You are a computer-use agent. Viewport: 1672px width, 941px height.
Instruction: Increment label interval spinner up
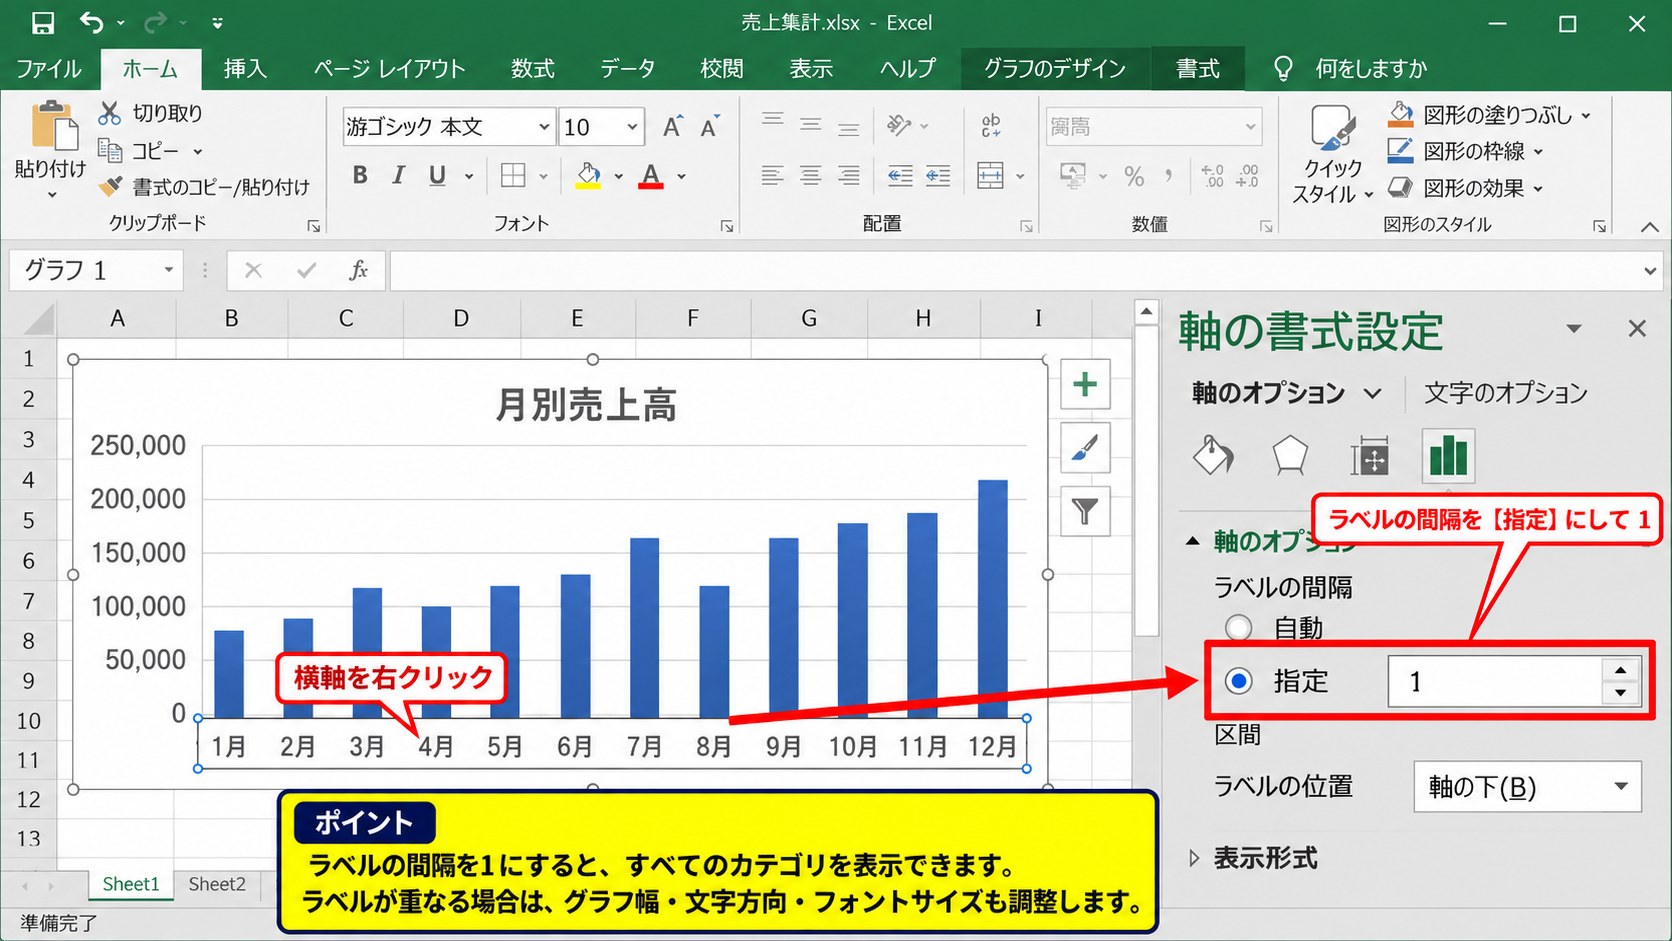[x=1620, y=670]
